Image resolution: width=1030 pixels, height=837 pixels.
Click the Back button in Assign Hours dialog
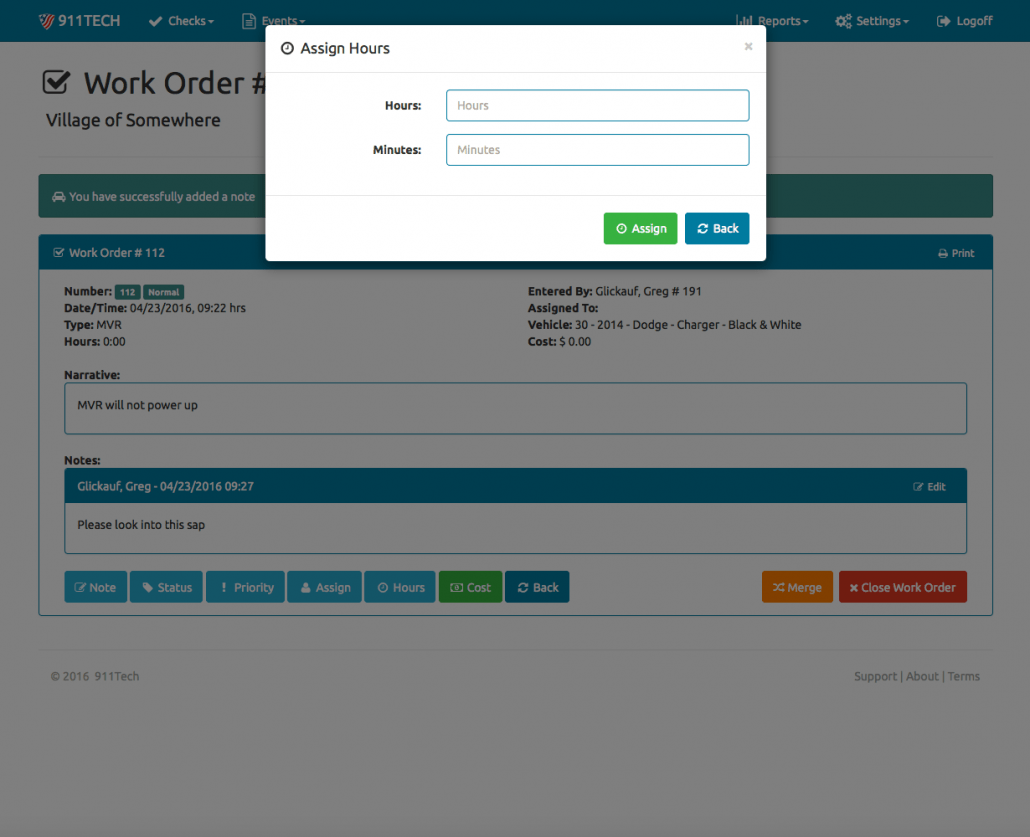pos(716,228)
